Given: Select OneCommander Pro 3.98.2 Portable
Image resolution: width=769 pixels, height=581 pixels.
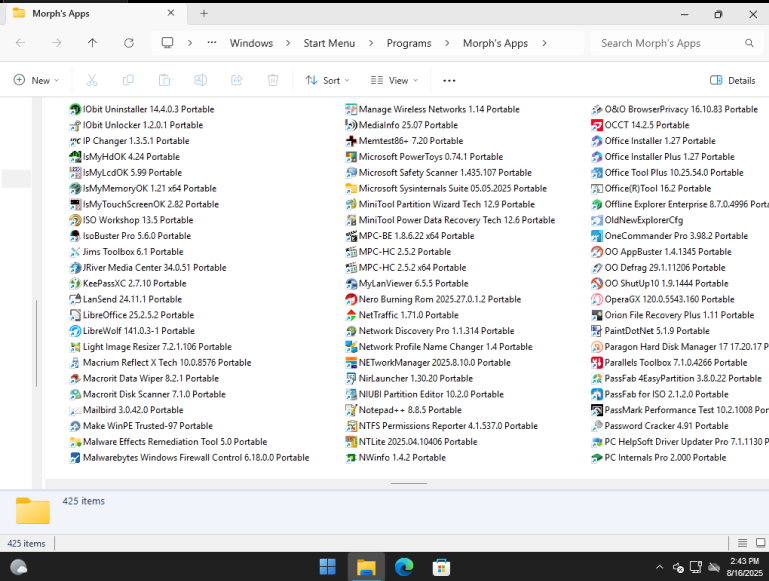Looking at the screenshot, I should (669, 236).
